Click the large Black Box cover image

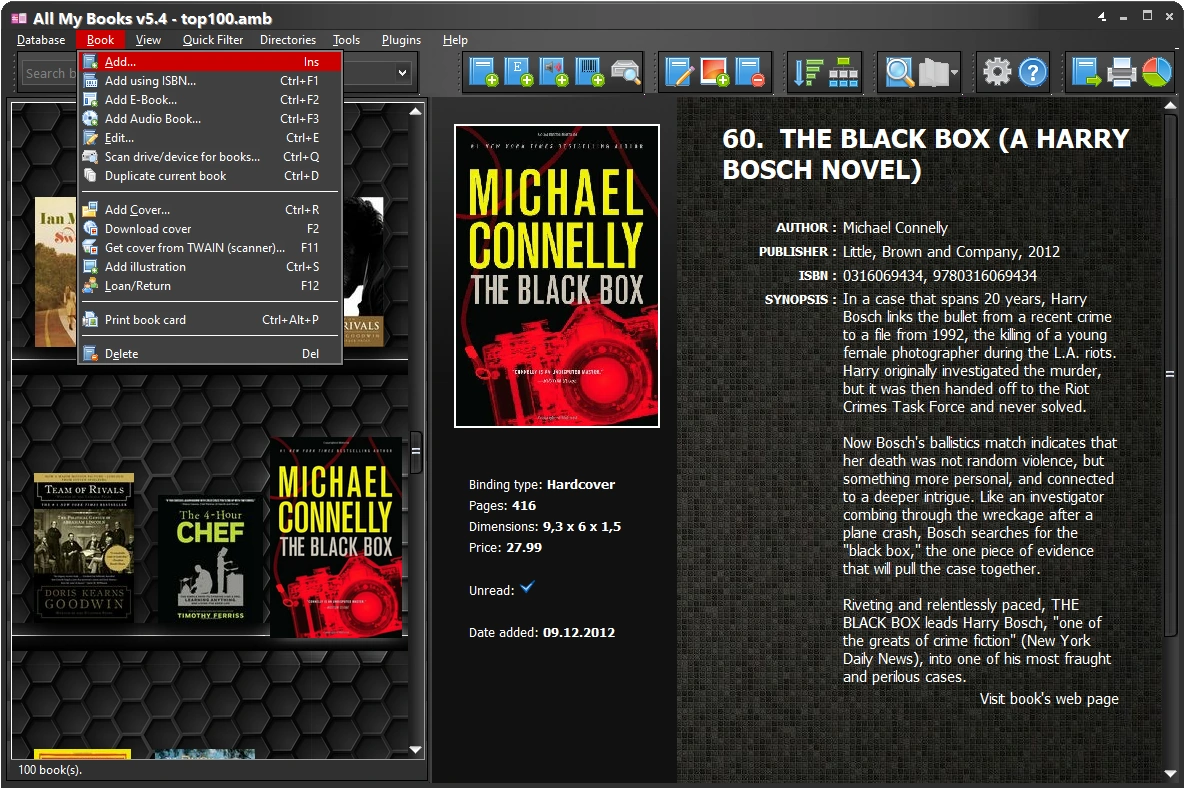point(557,276)
